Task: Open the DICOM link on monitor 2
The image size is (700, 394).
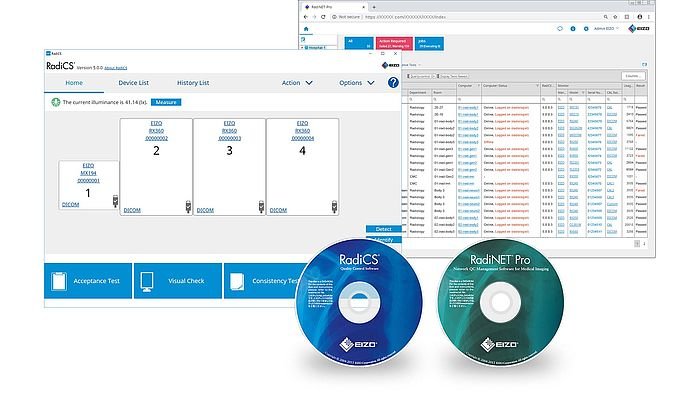Action: tap(132, 210)
